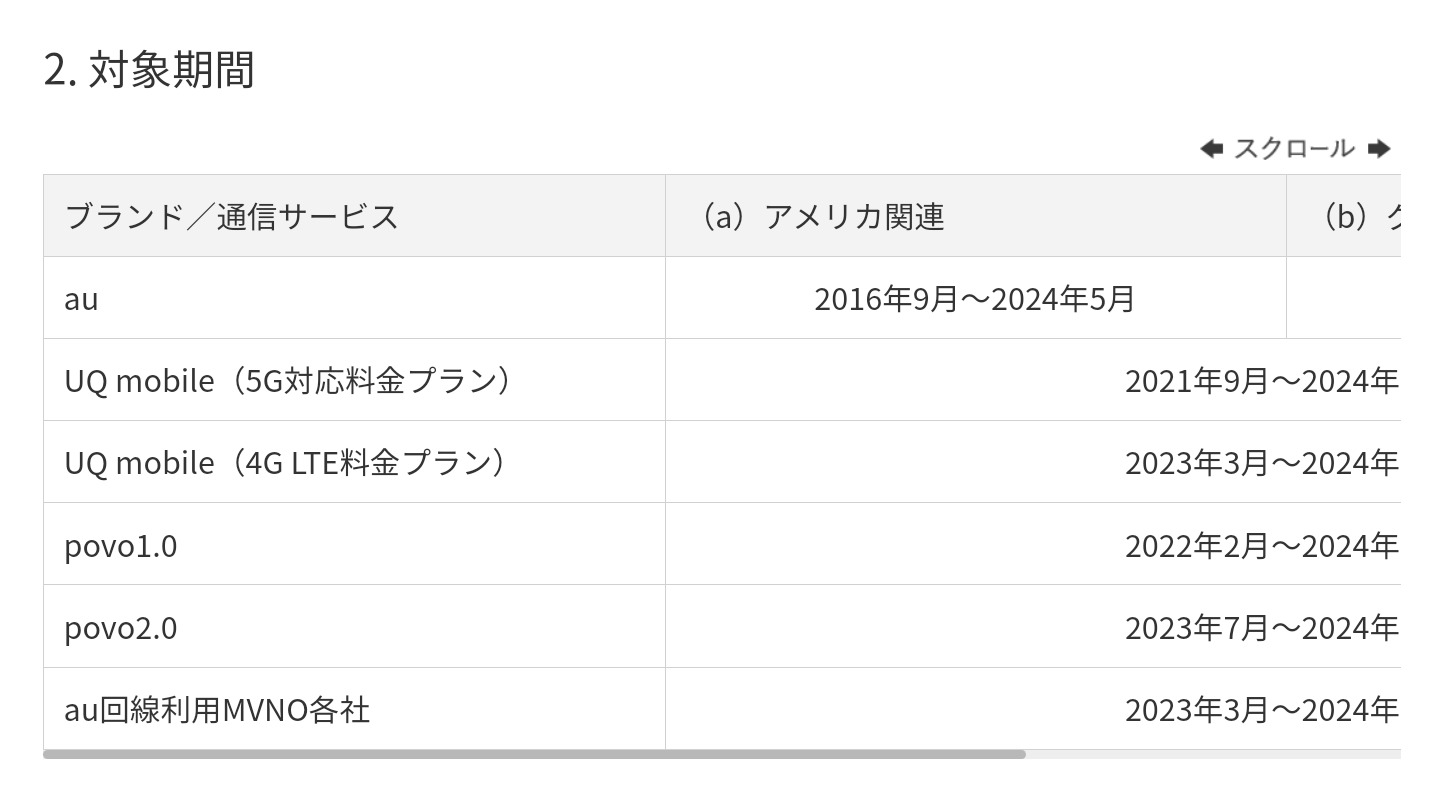Screen dimensions: 1443x786
Task: Select the au回線利用MVNO各社 row label
Action: coord(217,710)
